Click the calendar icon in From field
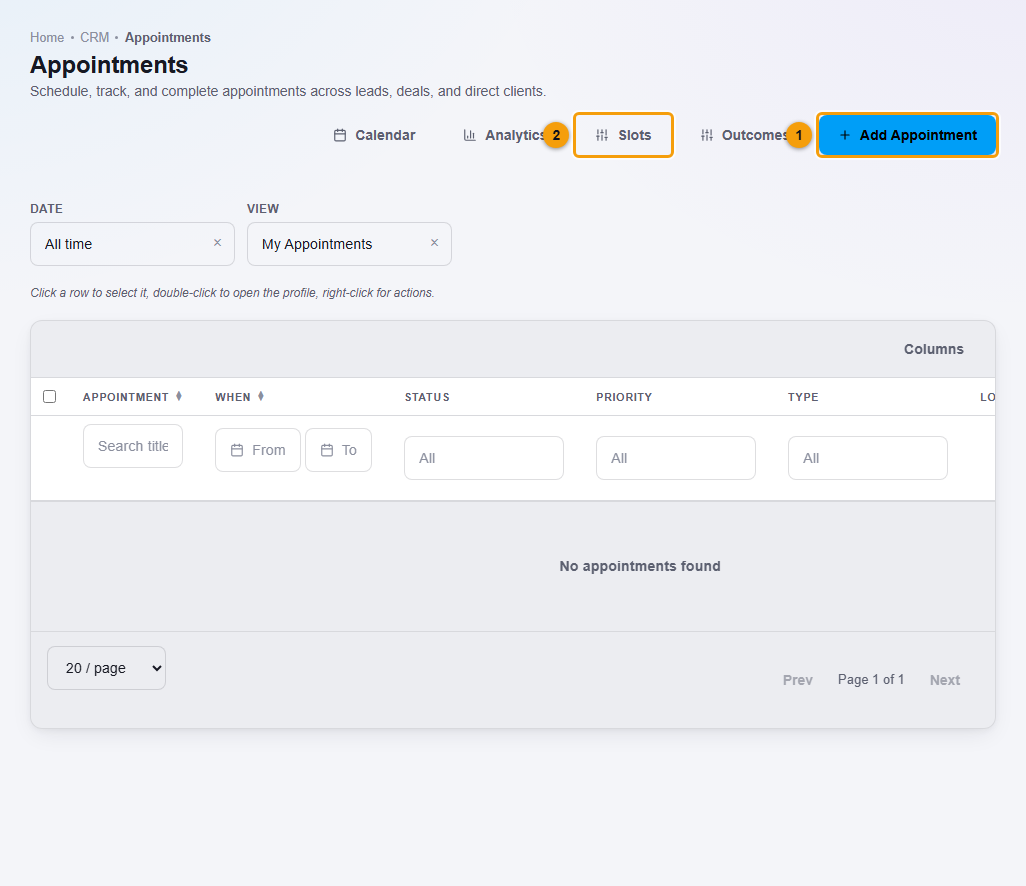Image resolution: width=1026 pixels, height=886 pixels. pyautogui.click(x=237, y=450)
